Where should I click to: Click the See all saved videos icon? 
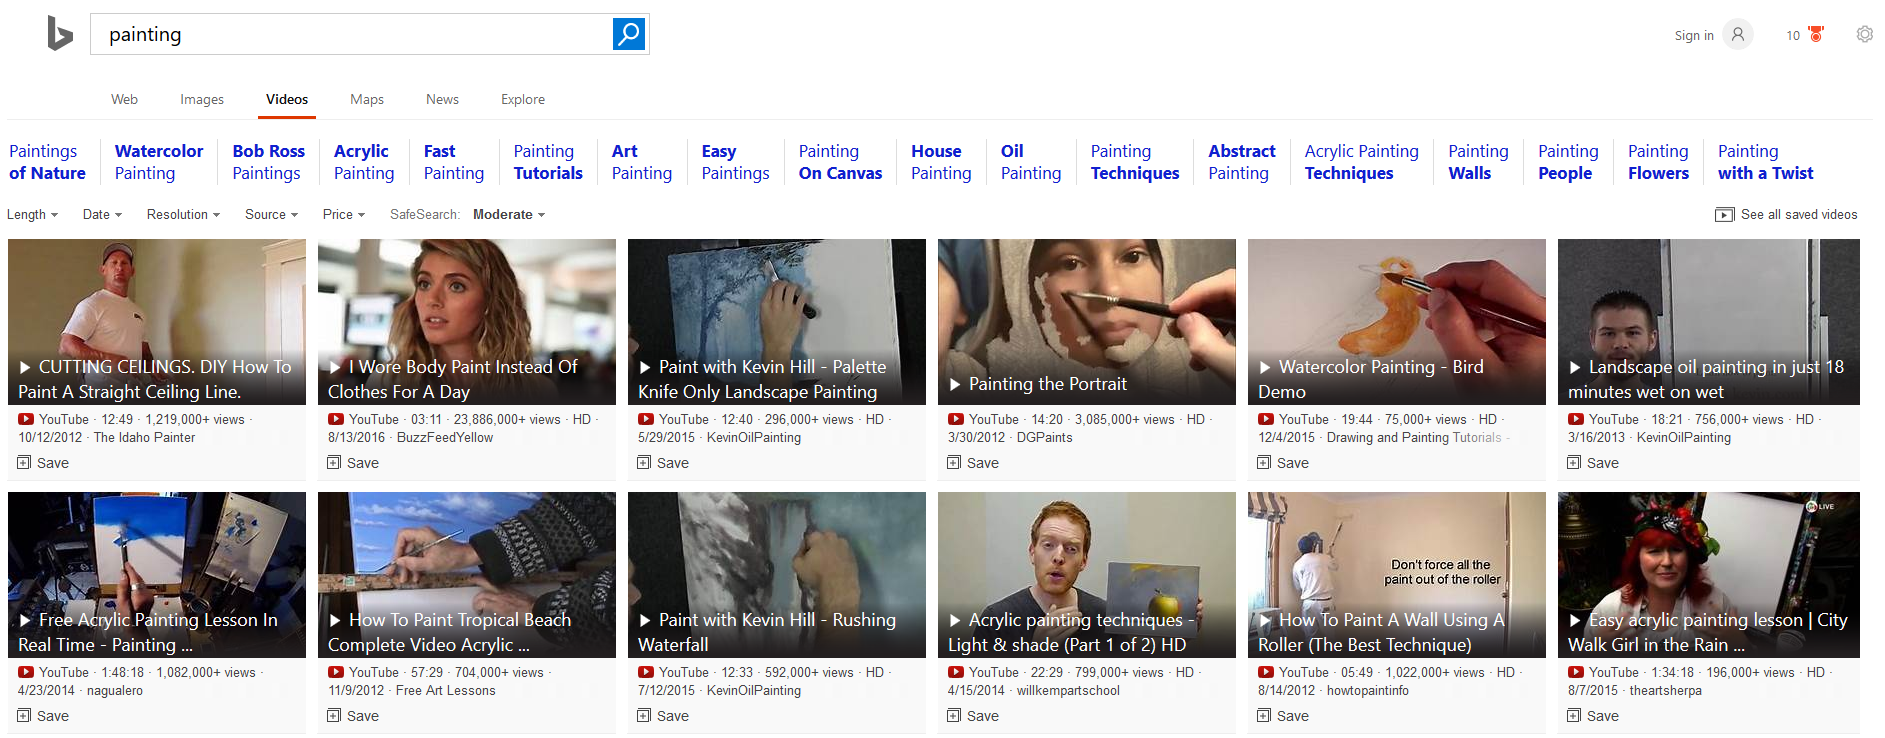click(x=1724, y=215)
